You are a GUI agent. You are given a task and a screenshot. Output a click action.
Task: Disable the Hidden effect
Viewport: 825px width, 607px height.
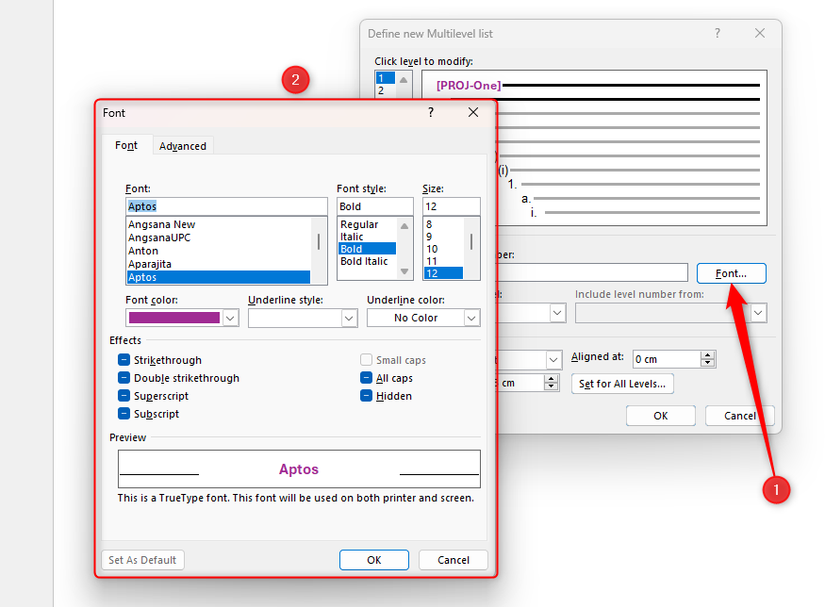coord(367,396)
